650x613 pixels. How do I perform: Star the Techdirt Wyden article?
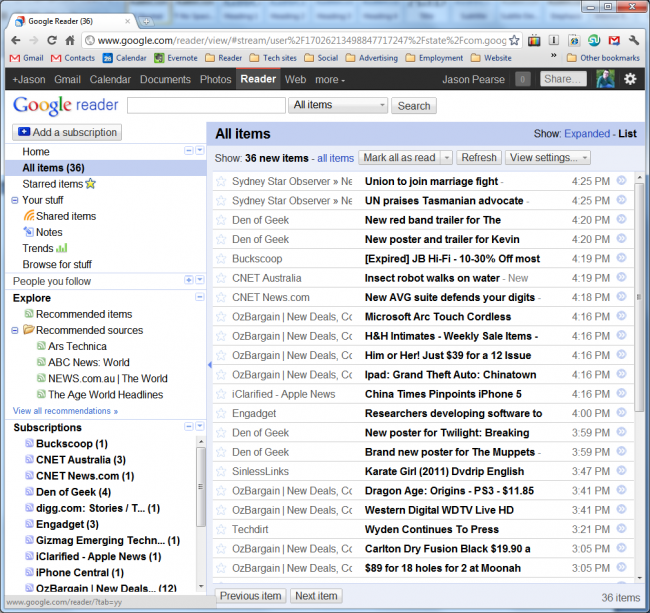[x=221, y=529]
